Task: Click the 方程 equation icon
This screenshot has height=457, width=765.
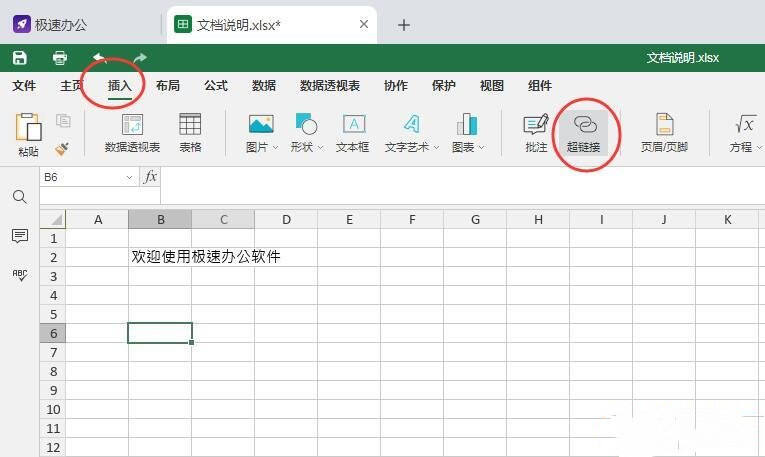Action: pos(745,125)
